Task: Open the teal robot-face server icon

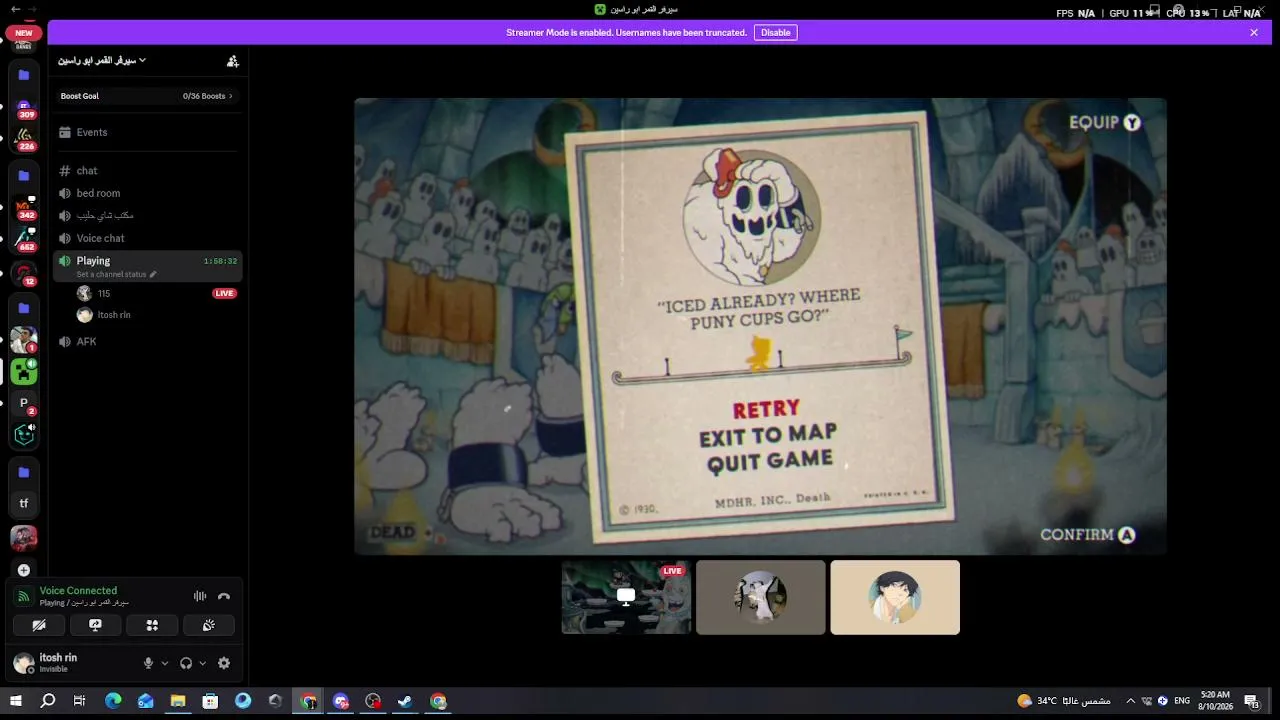Action: click(24, 435)
